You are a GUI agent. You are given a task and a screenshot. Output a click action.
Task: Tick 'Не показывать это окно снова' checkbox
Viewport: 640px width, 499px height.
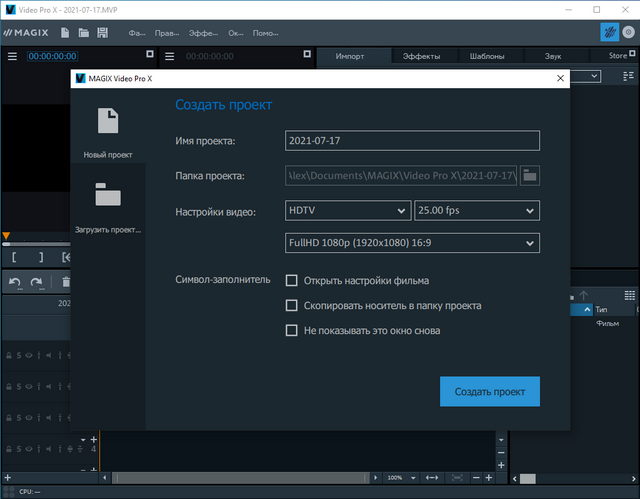pyautogui.click(x=292, y=330)
